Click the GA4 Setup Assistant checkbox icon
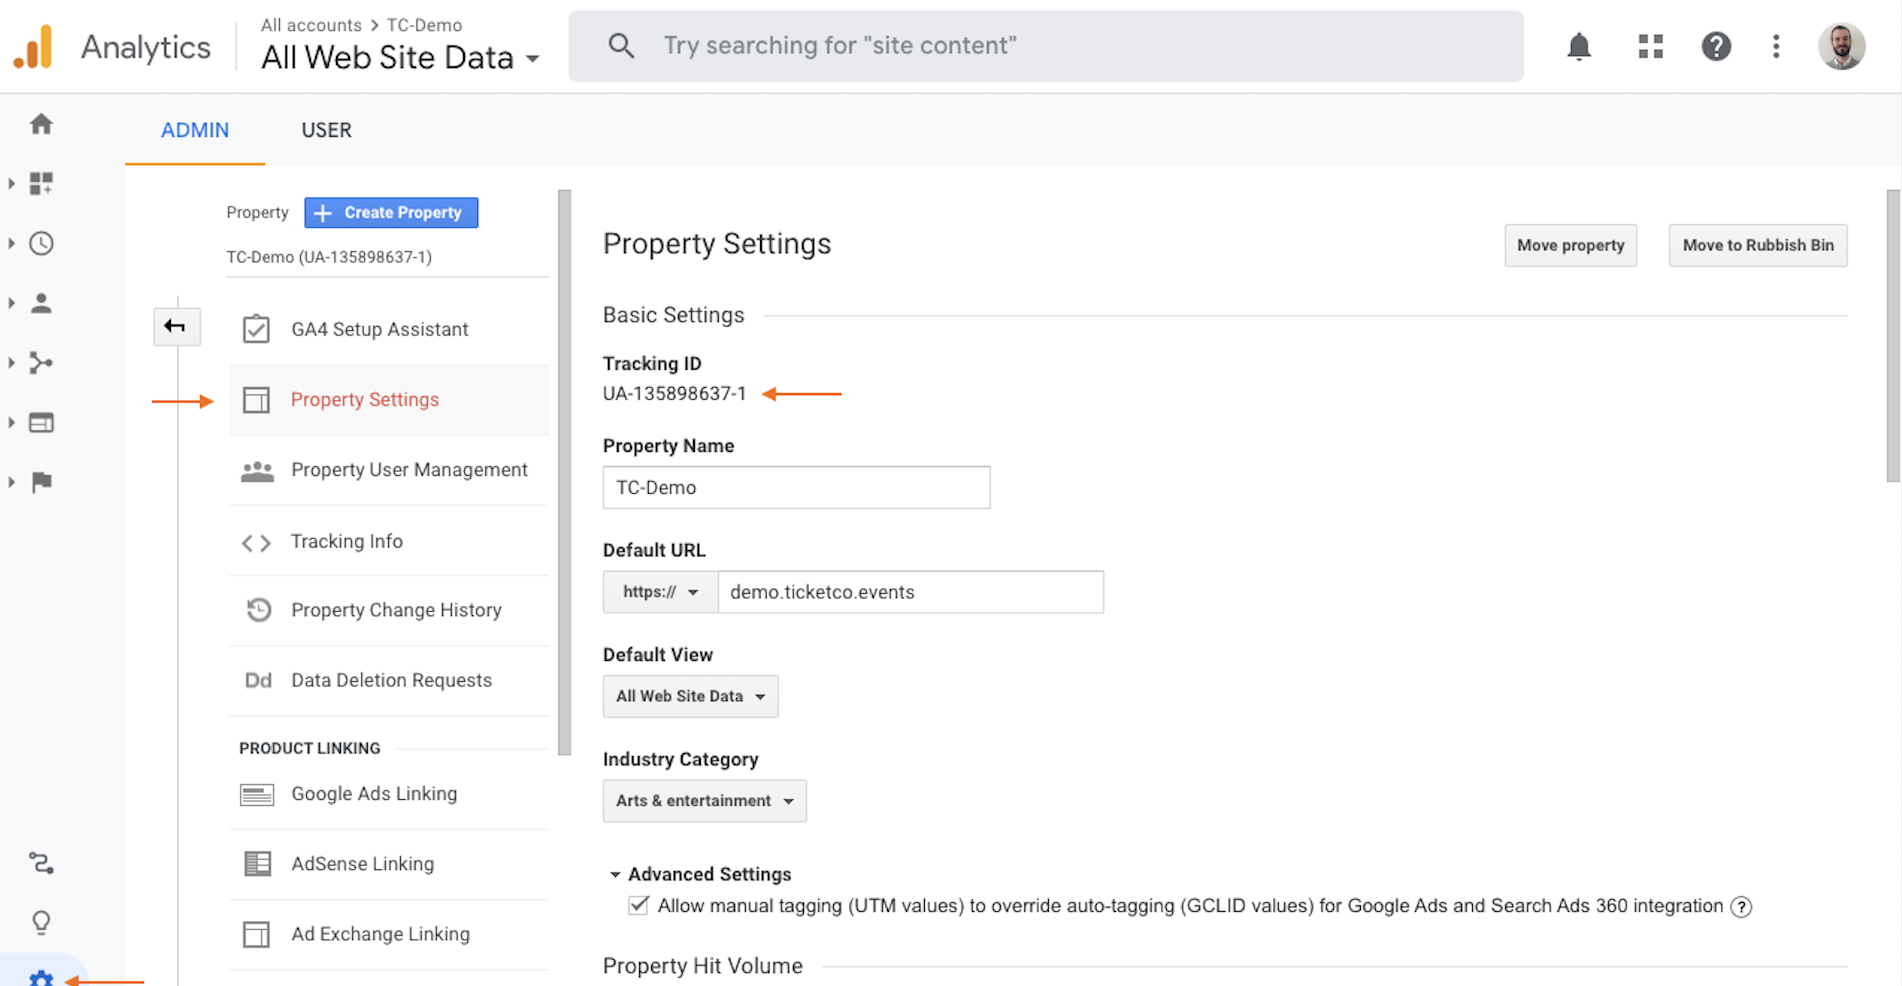1902x986 pixels. point(256,329)
